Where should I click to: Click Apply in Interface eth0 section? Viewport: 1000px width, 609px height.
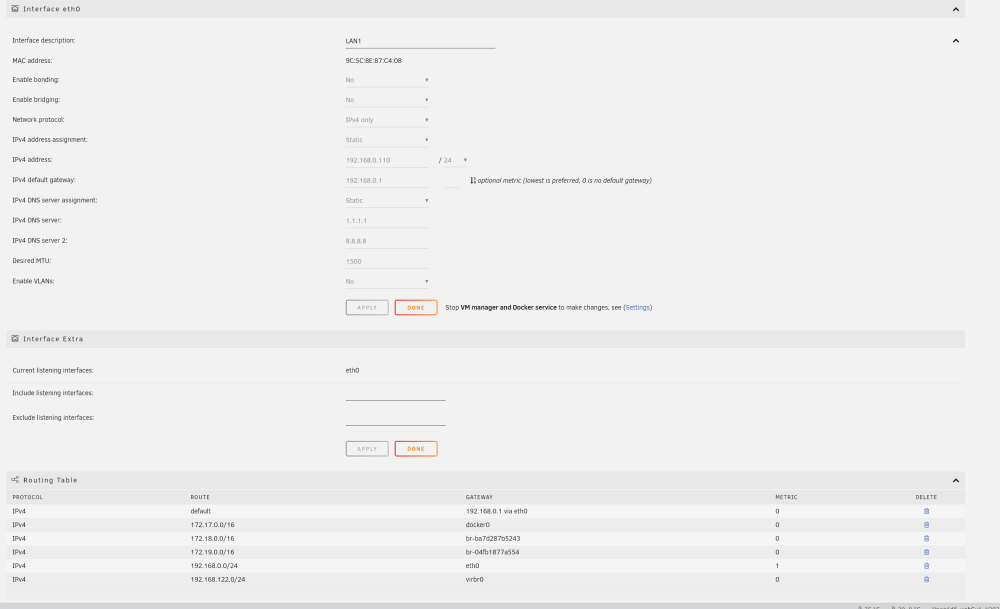coord(367,307)
